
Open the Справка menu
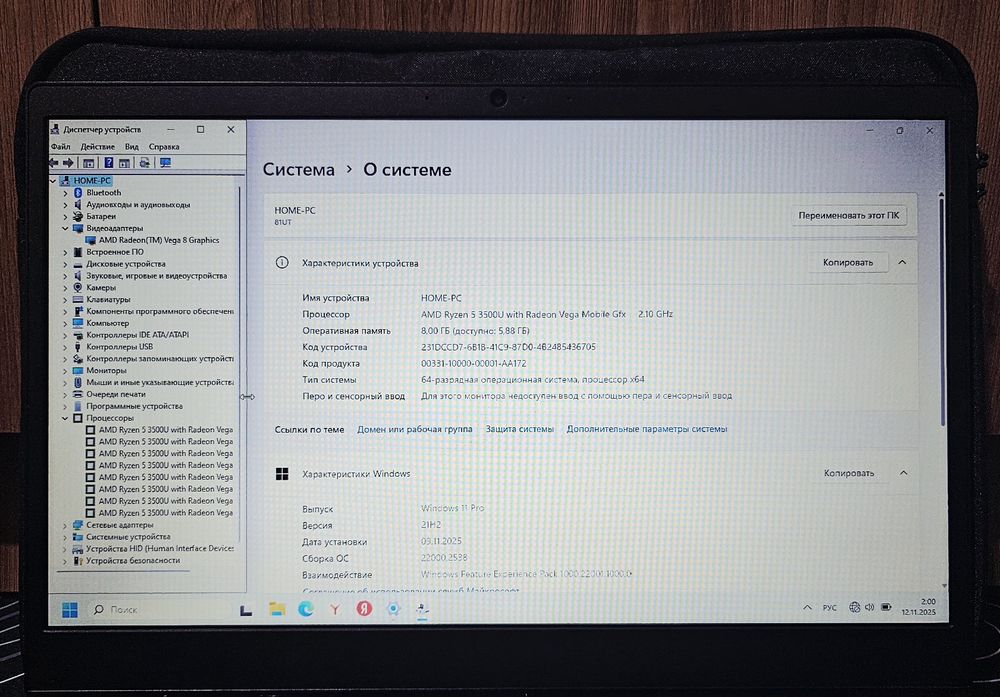pyautogui.click(x=164, y=147)
